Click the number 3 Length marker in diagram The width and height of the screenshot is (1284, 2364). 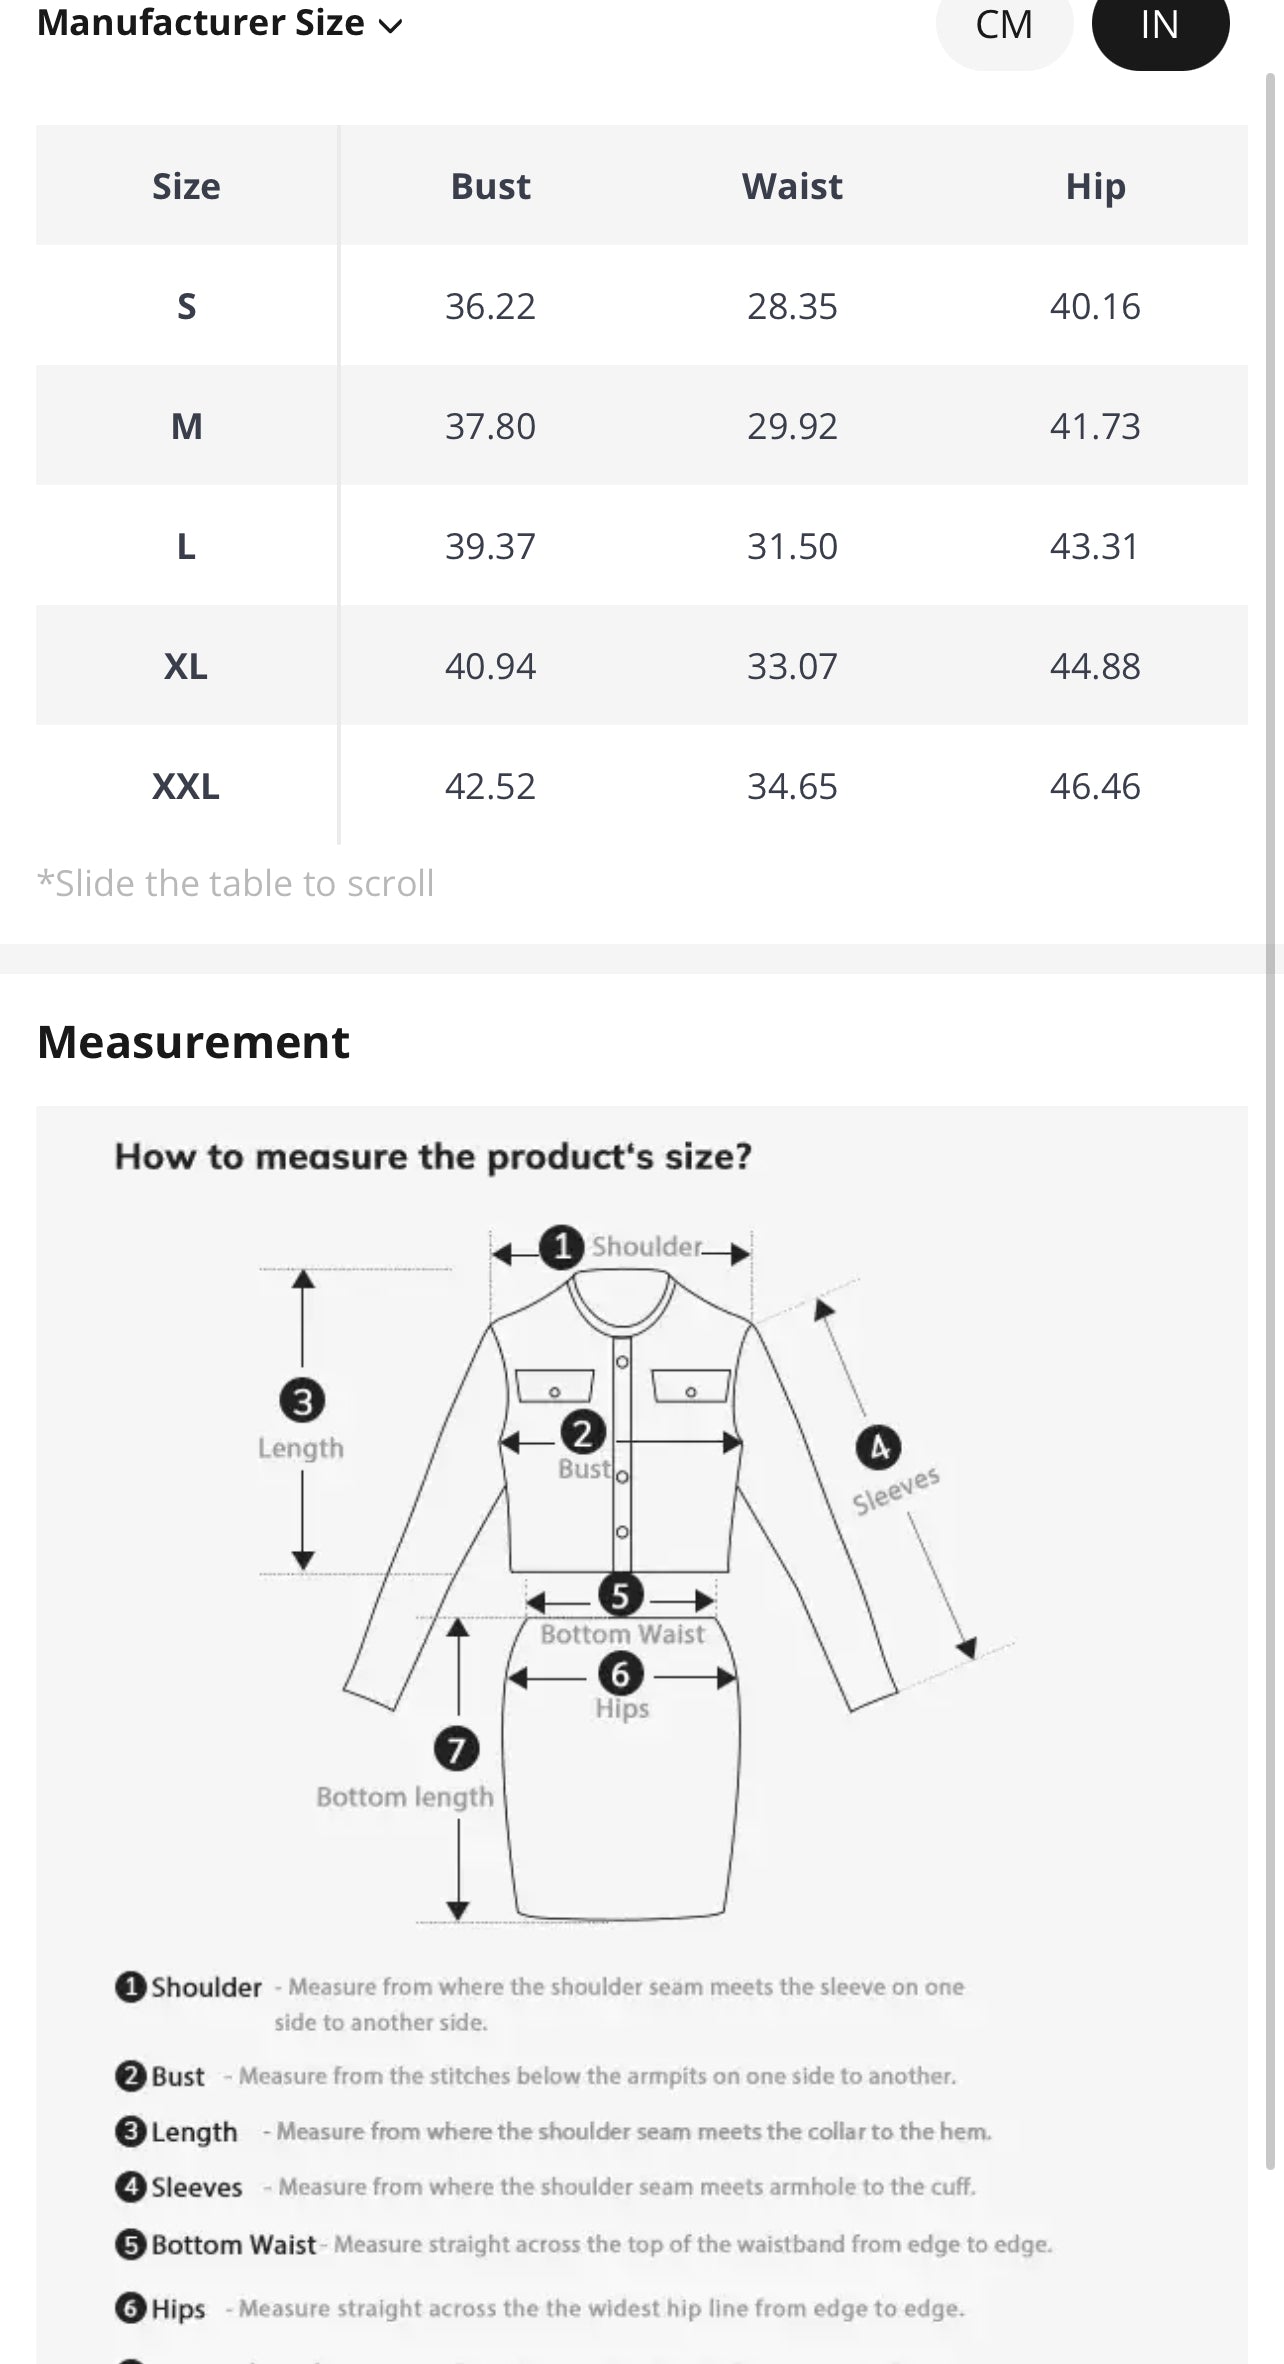coord(302,1401)
